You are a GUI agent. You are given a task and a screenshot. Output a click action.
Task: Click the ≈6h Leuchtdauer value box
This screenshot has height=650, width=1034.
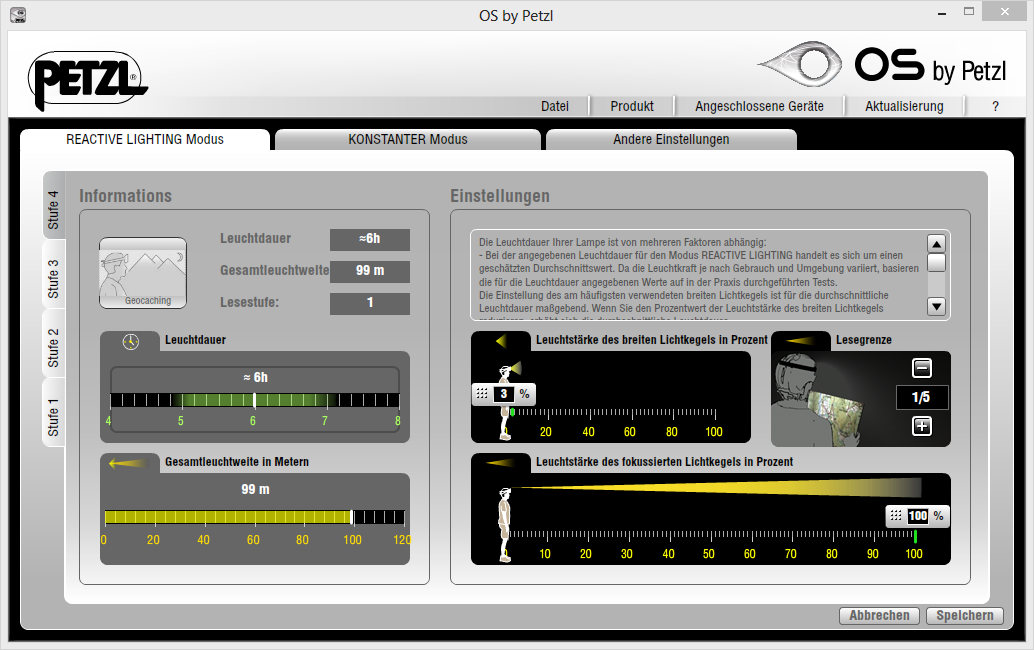[370, 239]
